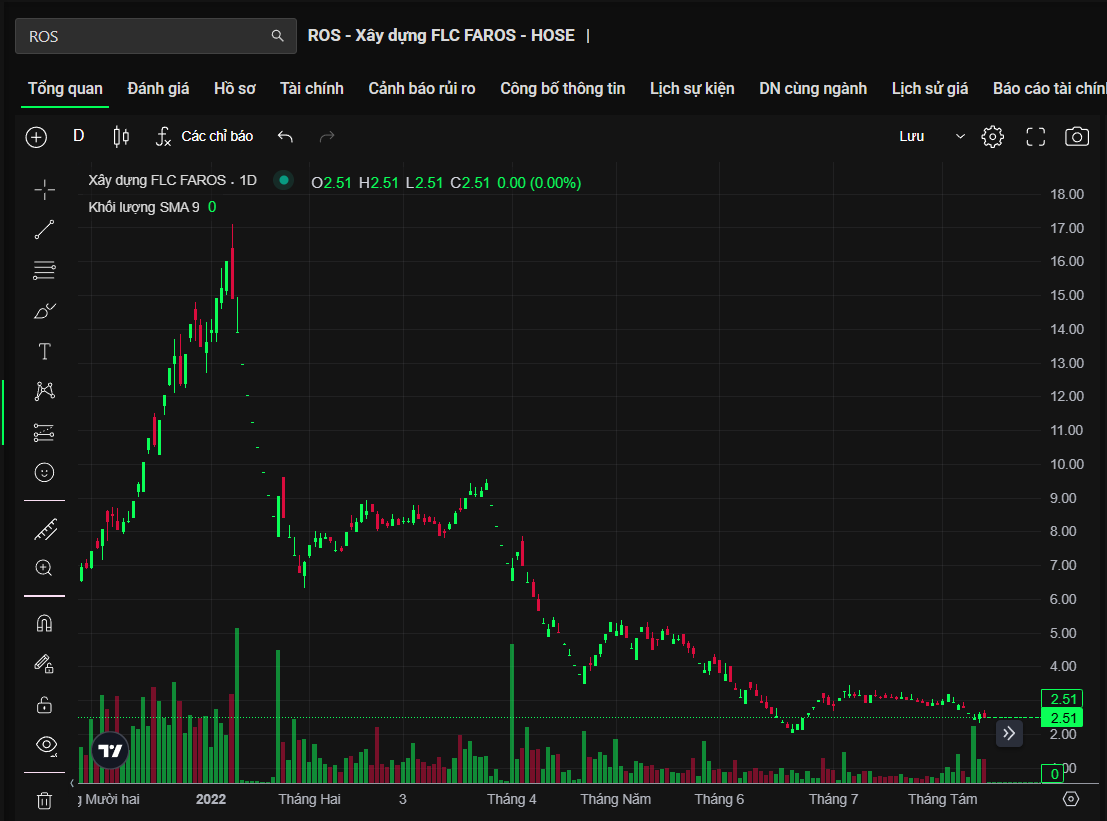Click the zoom in tool
This screenshot has height=821, width=1107.
click(44, 568)
